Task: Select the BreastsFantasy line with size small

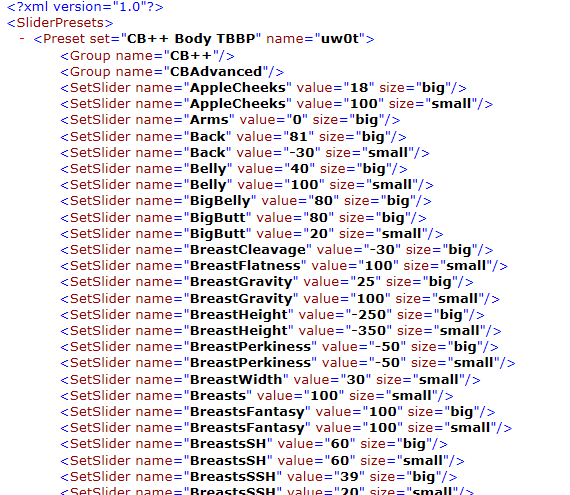Action: (286, 428)
